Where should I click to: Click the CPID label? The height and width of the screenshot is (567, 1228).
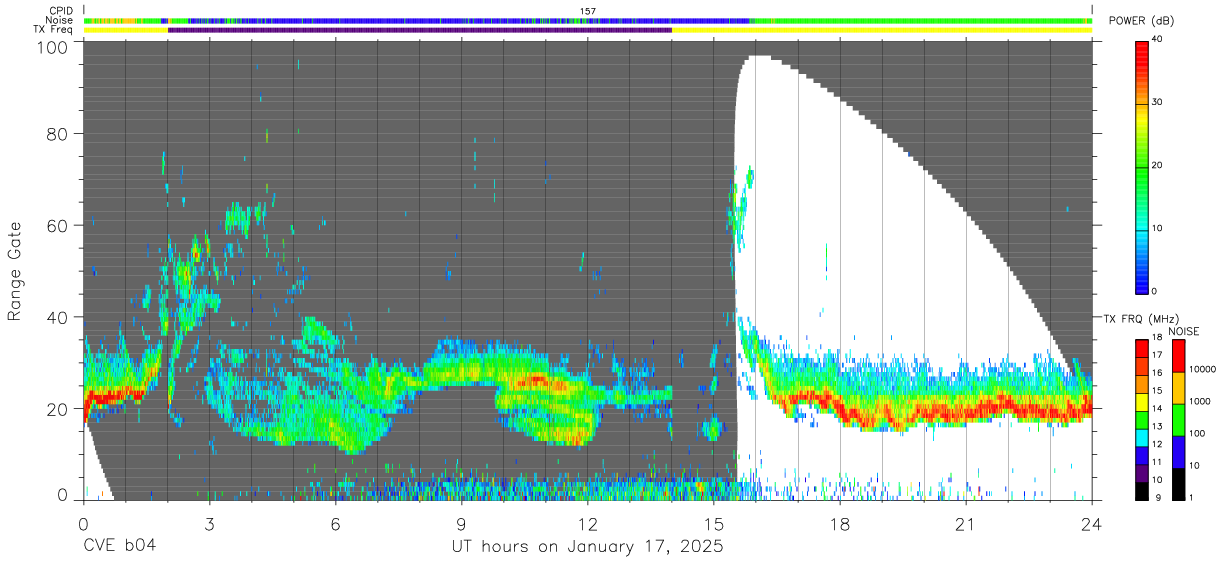[60, 11]
